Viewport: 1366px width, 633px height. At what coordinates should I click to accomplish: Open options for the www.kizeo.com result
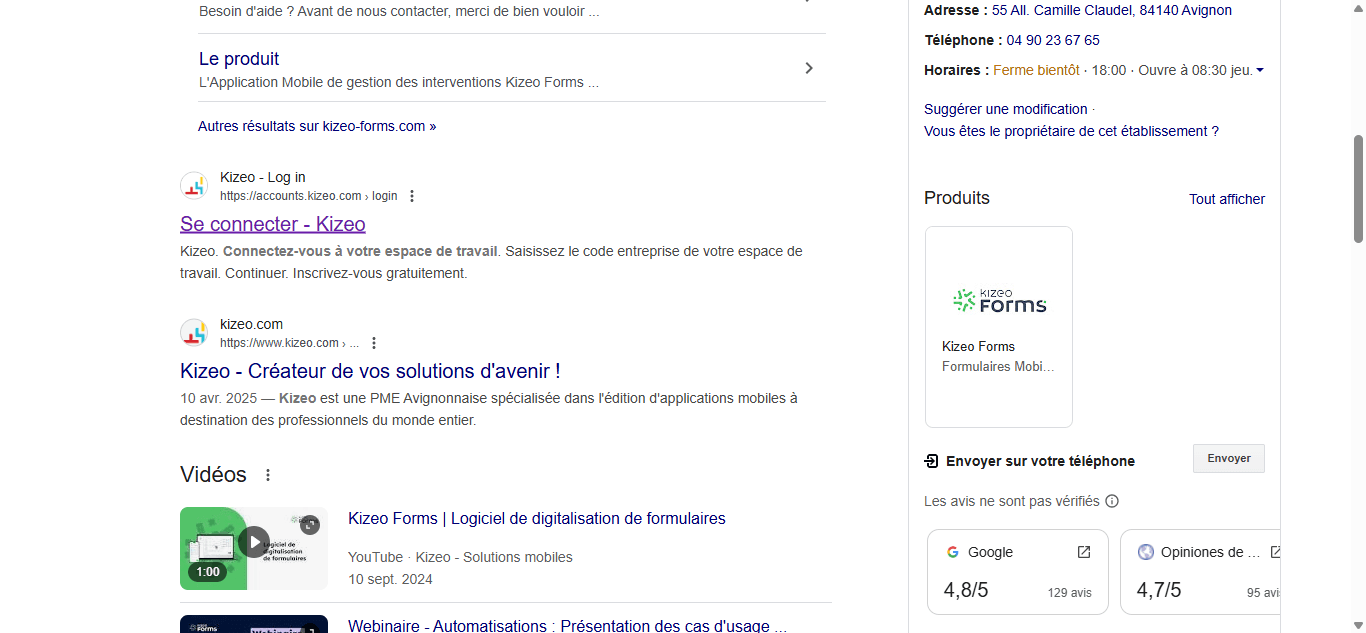click(374, 343)
